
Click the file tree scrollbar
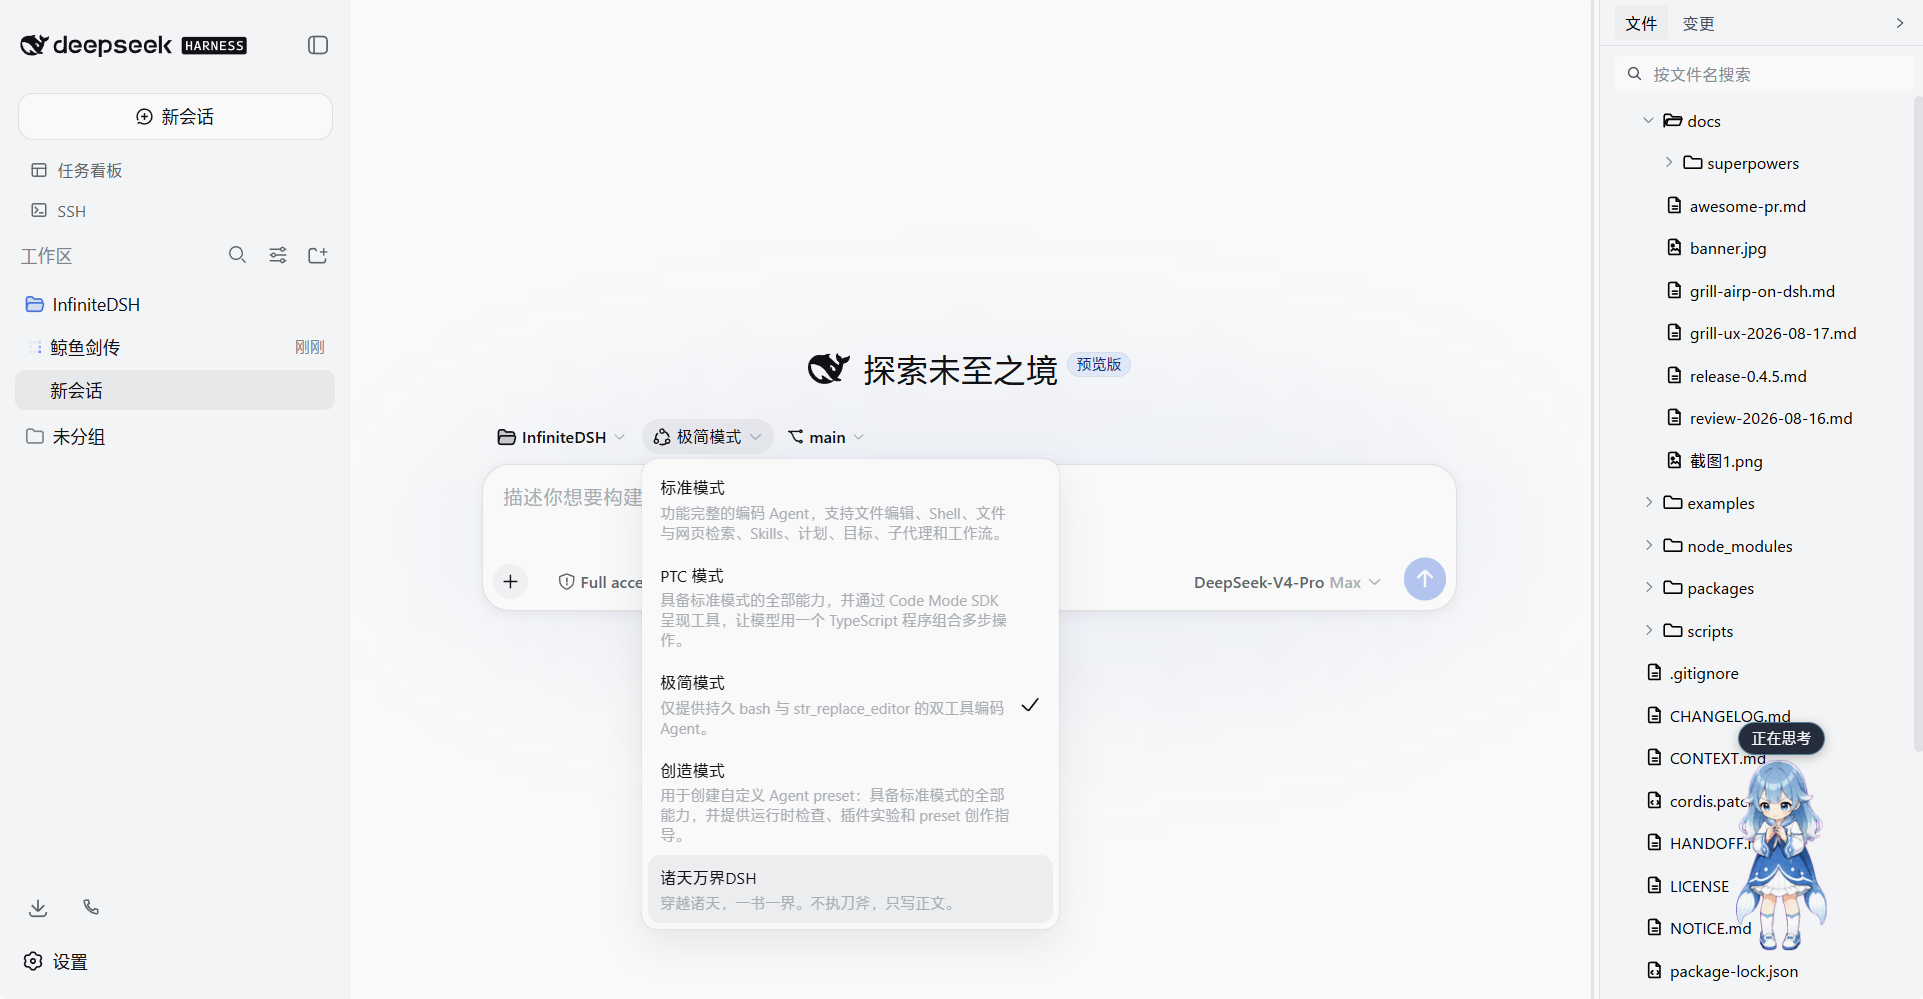[1917, 422]
